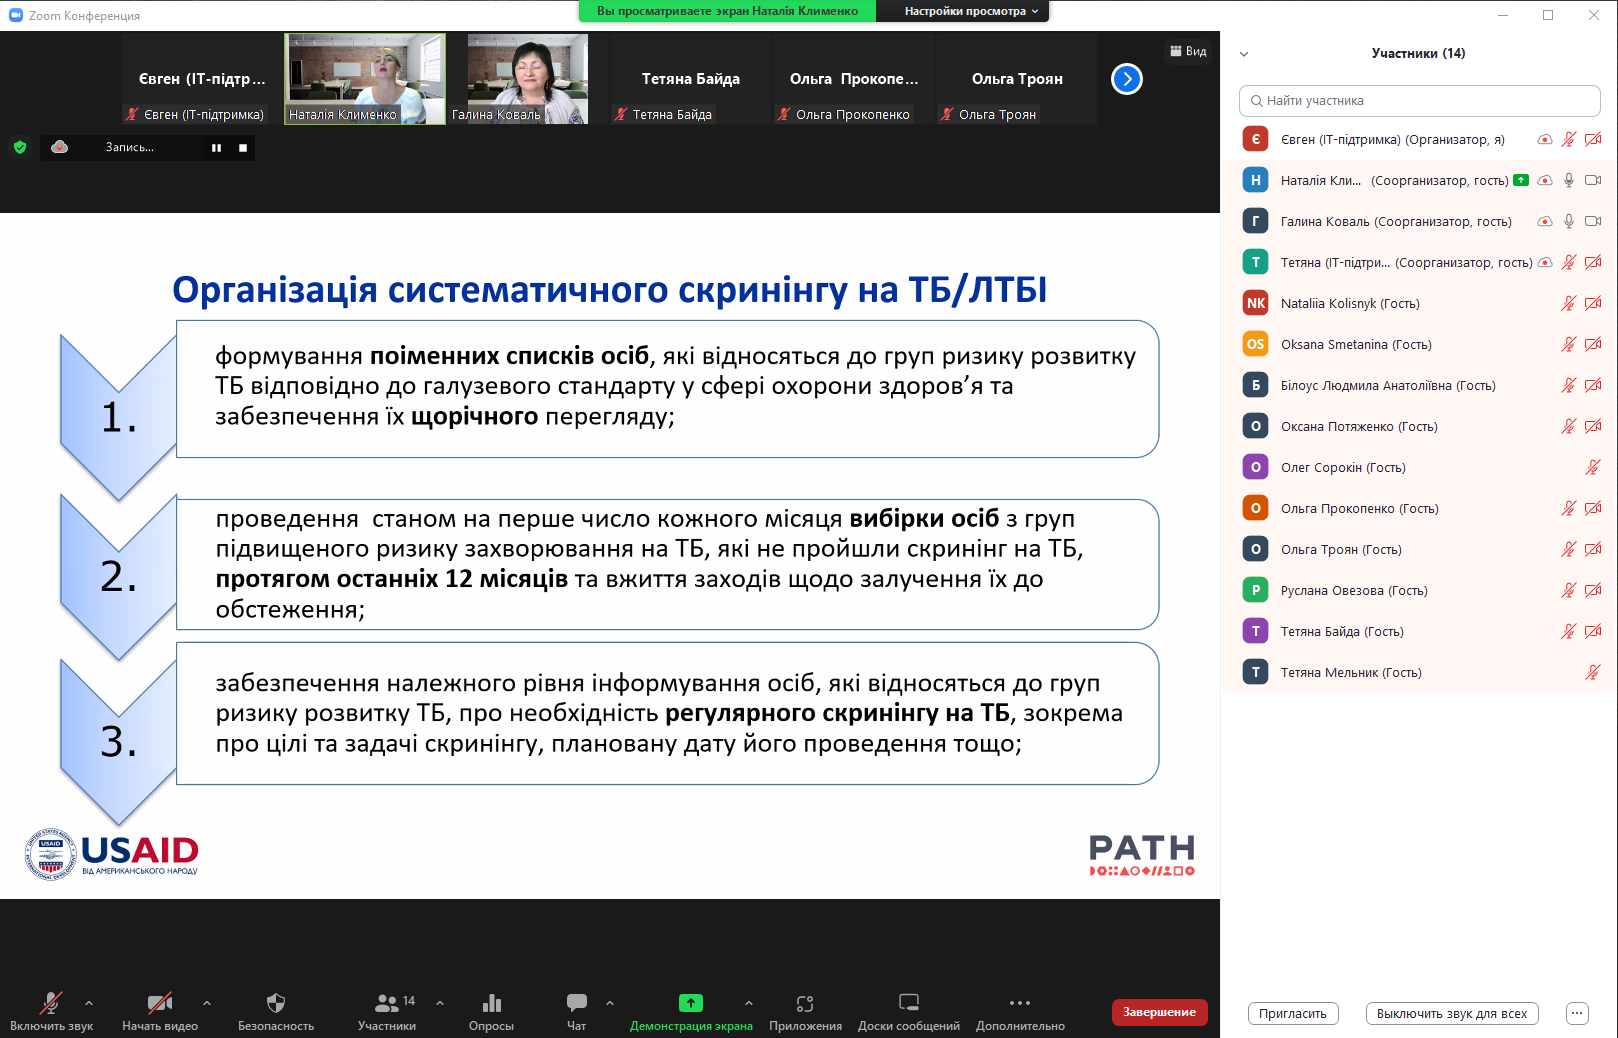Start camera with Начать видео
1618x1038 pixels.
(159, 1003)
